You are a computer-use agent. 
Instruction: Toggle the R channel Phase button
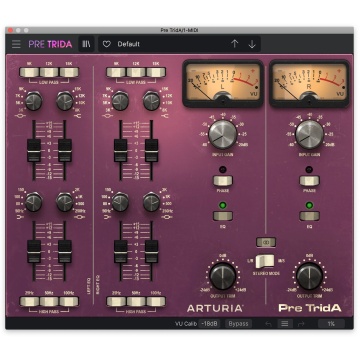[x=309, y=181]
